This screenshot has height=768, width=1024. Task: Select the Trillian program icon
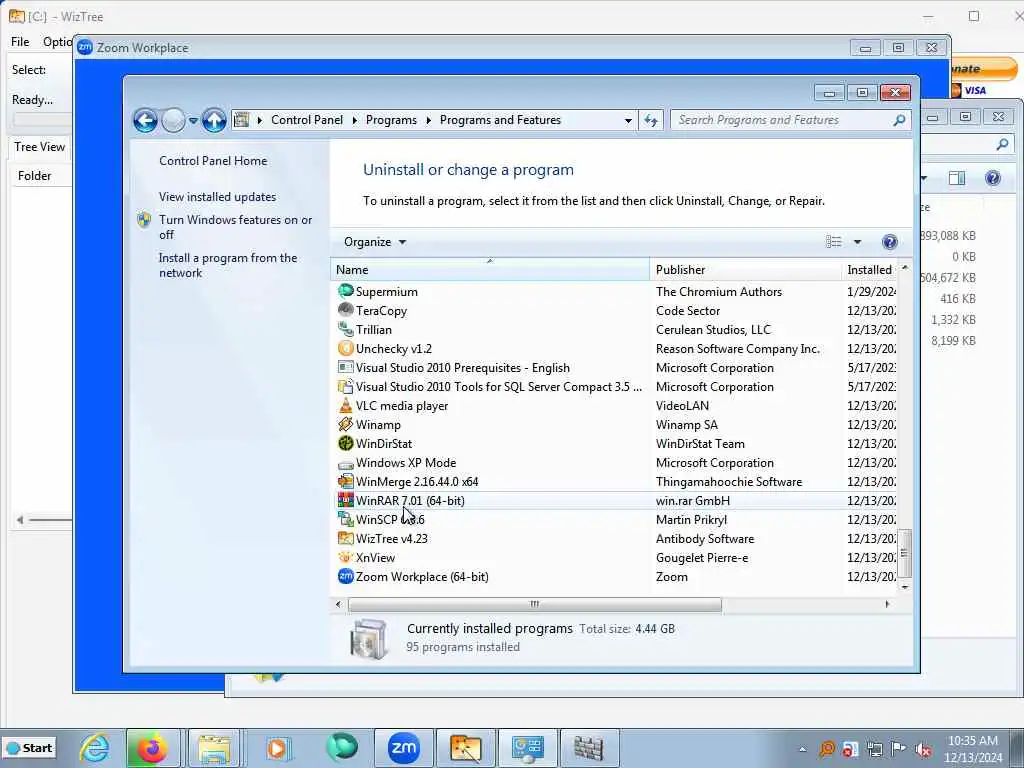tap(345, 329)
